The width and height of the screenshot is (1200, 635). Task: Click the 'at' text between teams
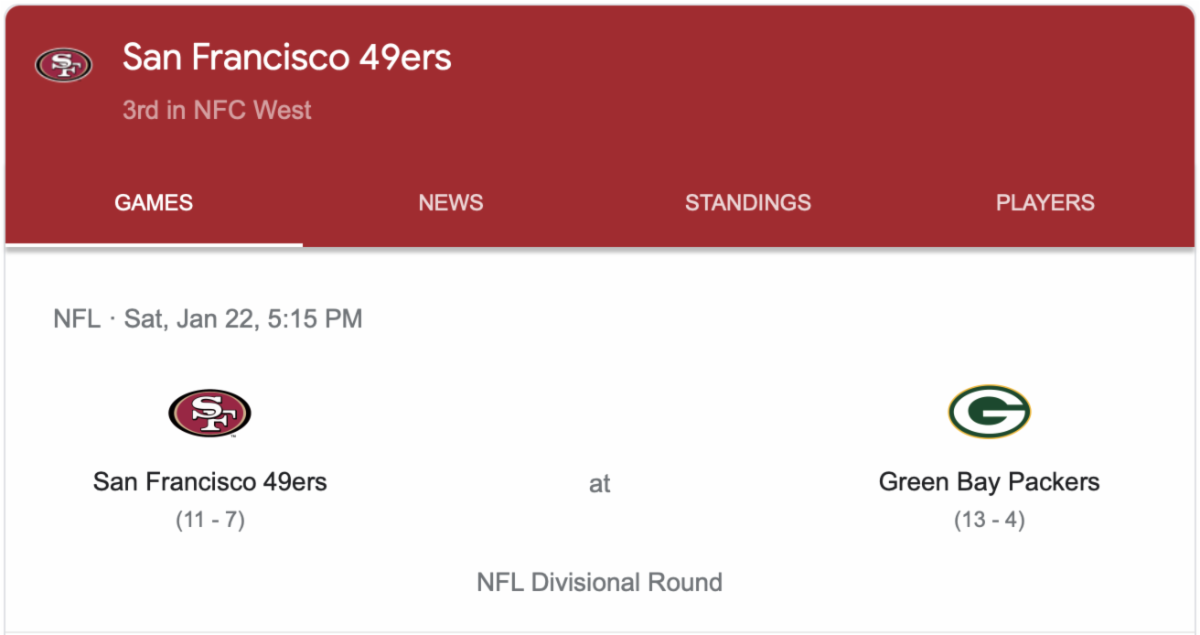tap(599, 484)
